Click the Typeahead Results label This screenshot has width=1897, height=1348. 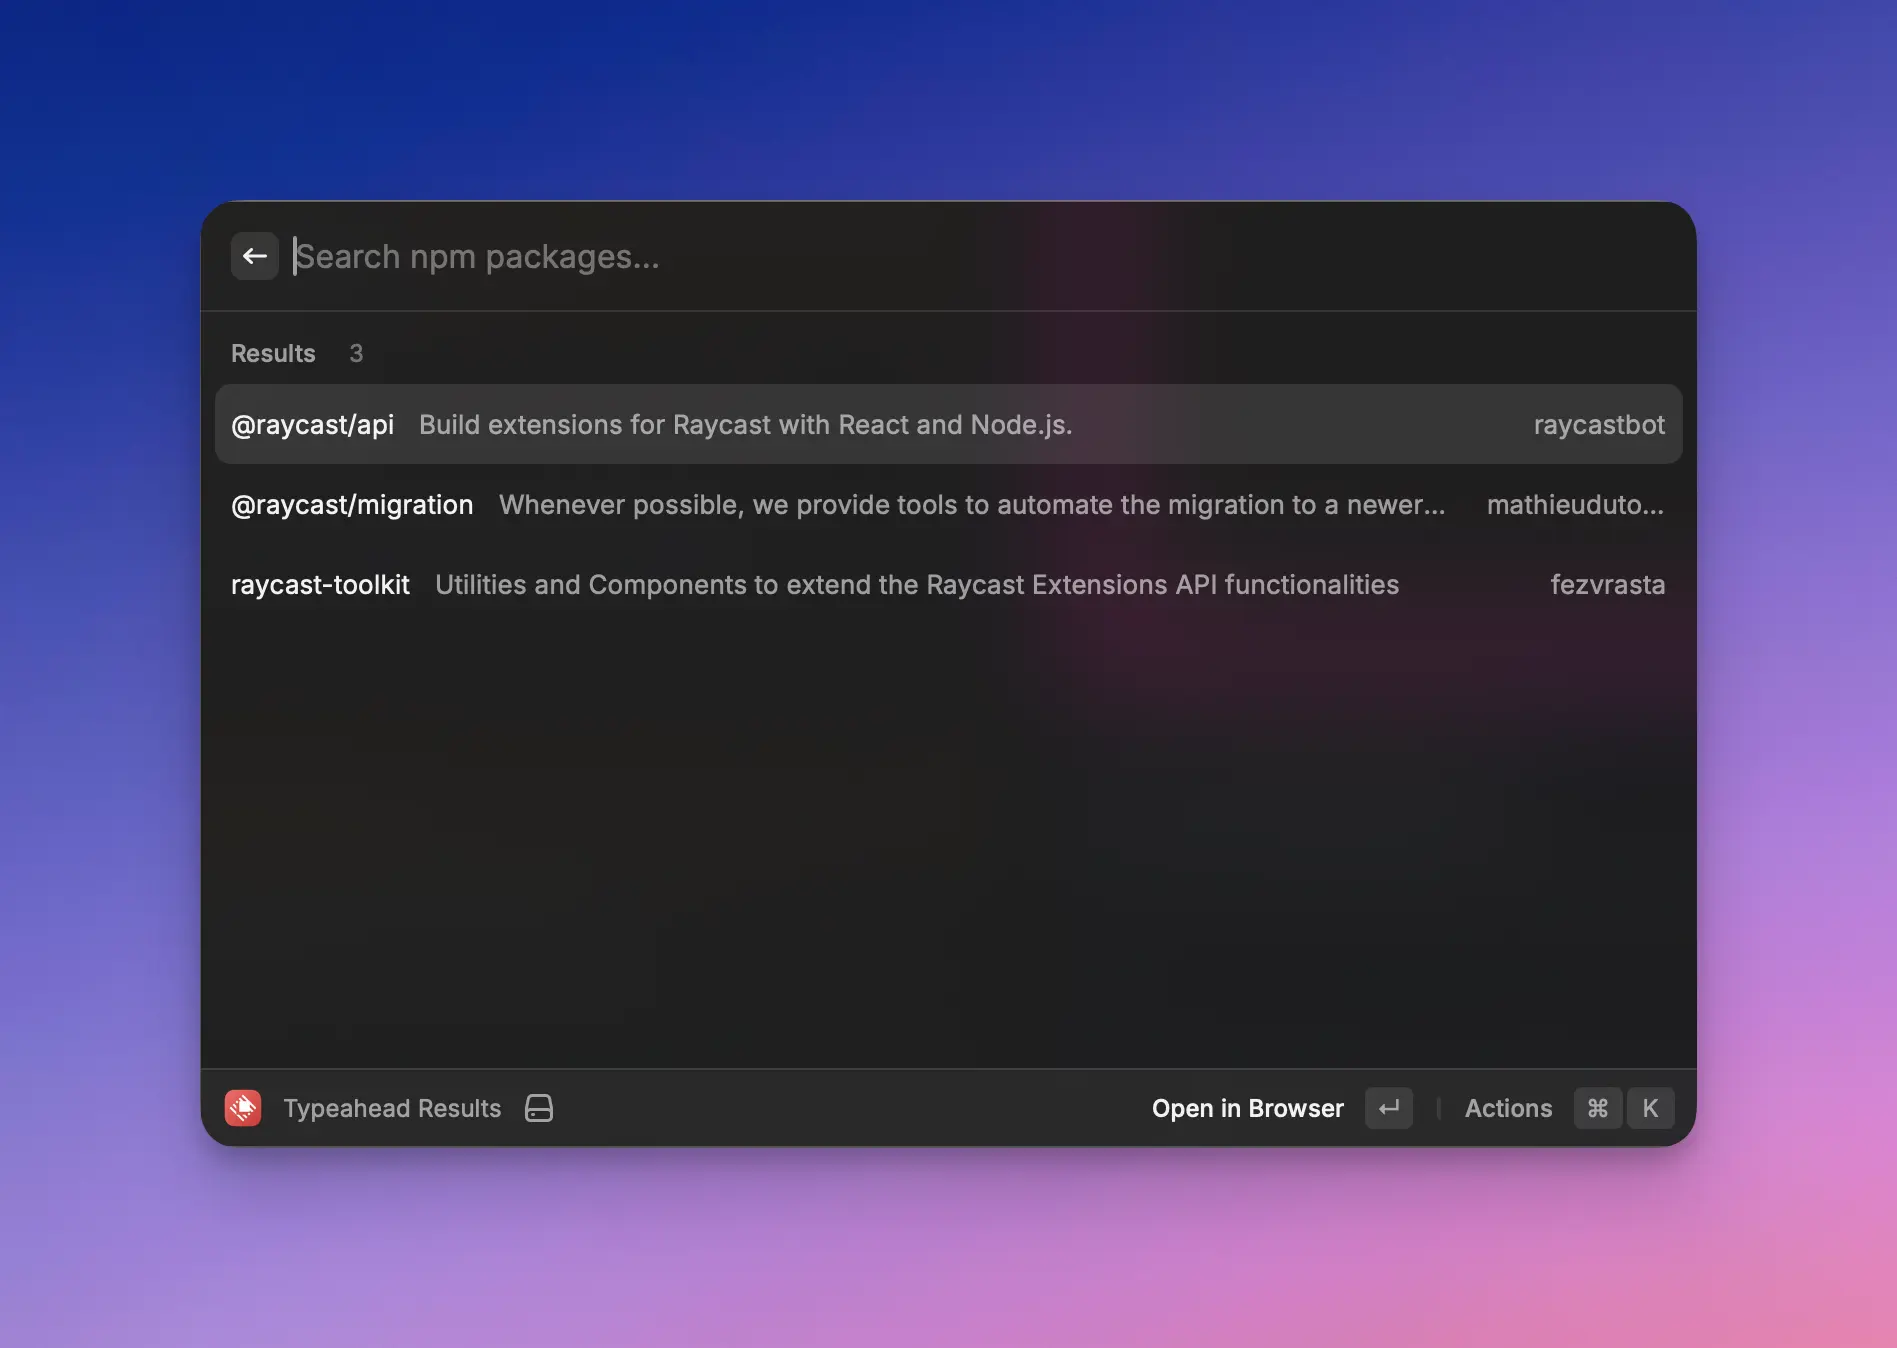click(392, 1108)
